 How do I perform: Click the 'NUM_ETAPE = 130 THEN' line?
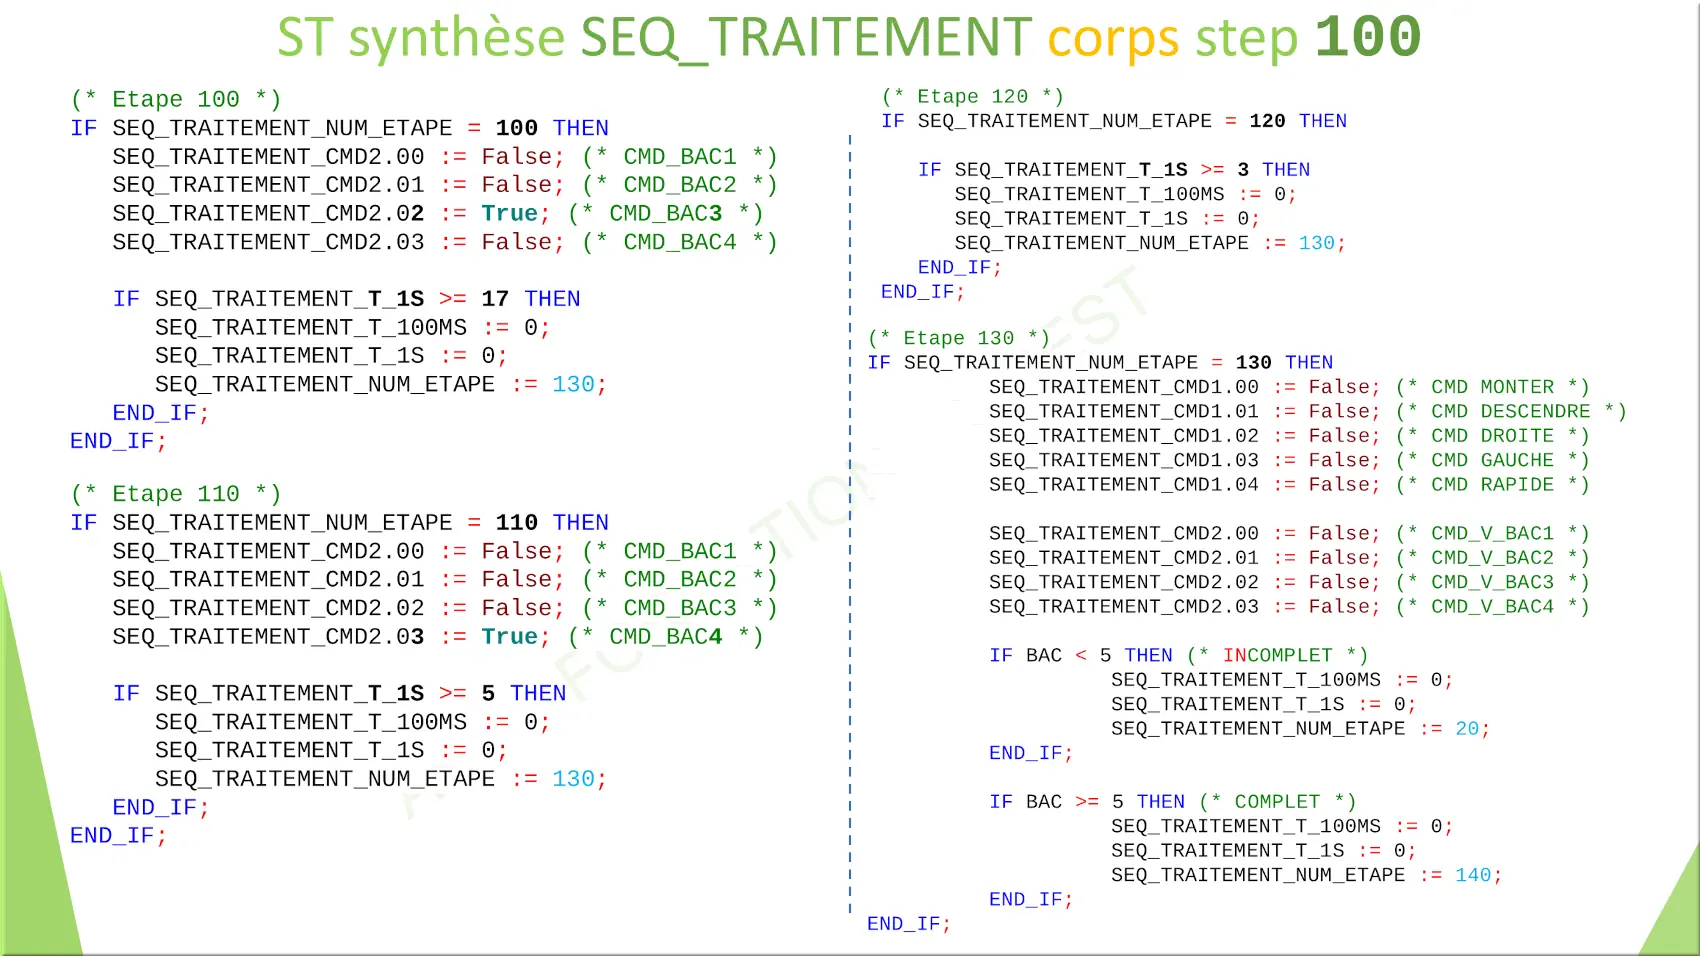coord(1100,363)
